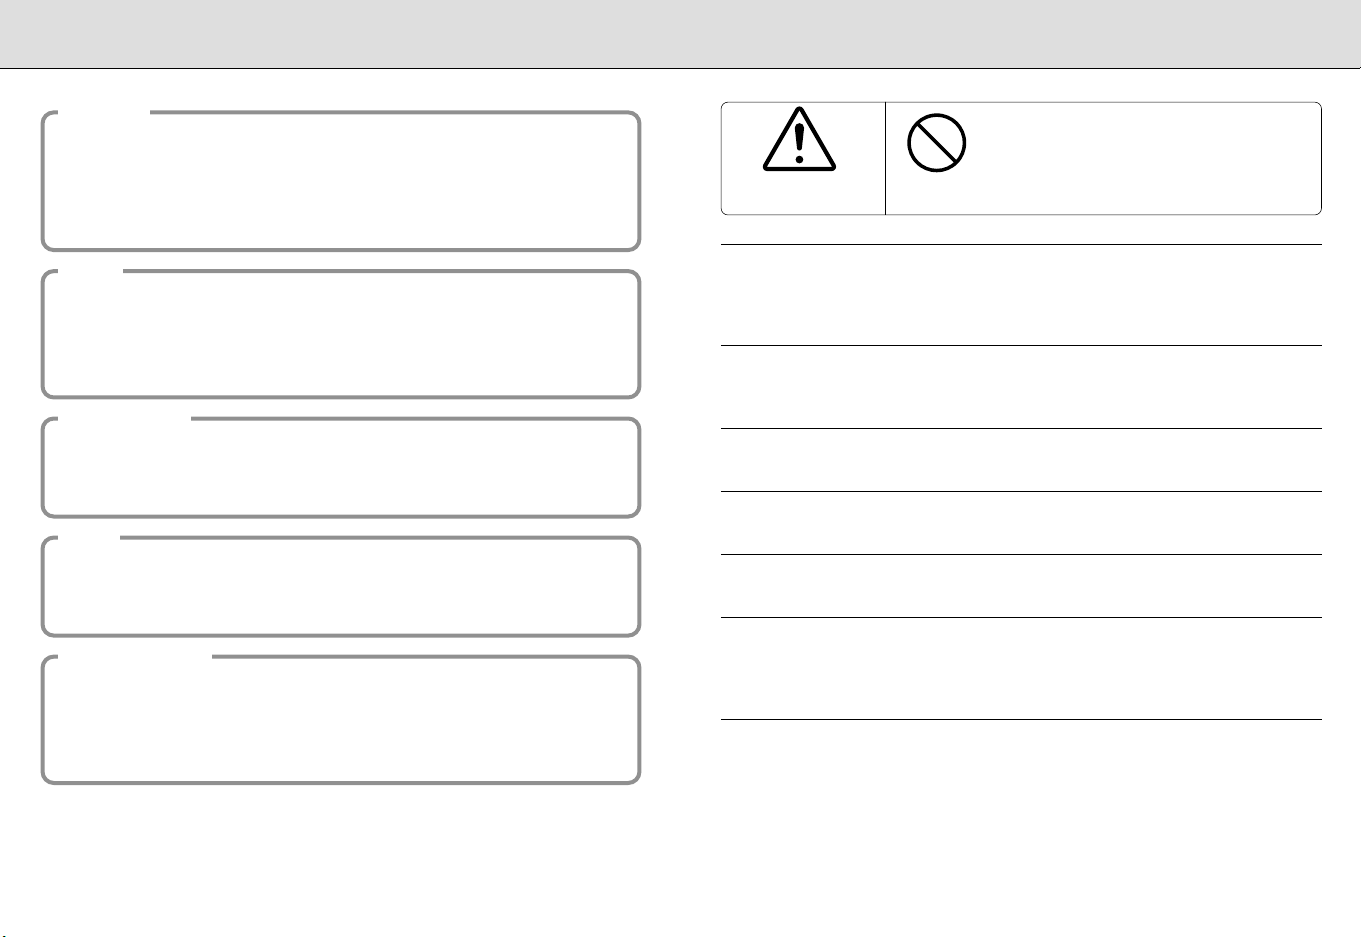Screen dimensions: 1361x937
Task: Click empty area right of prohibition icon
Action: pos(1140,158)
